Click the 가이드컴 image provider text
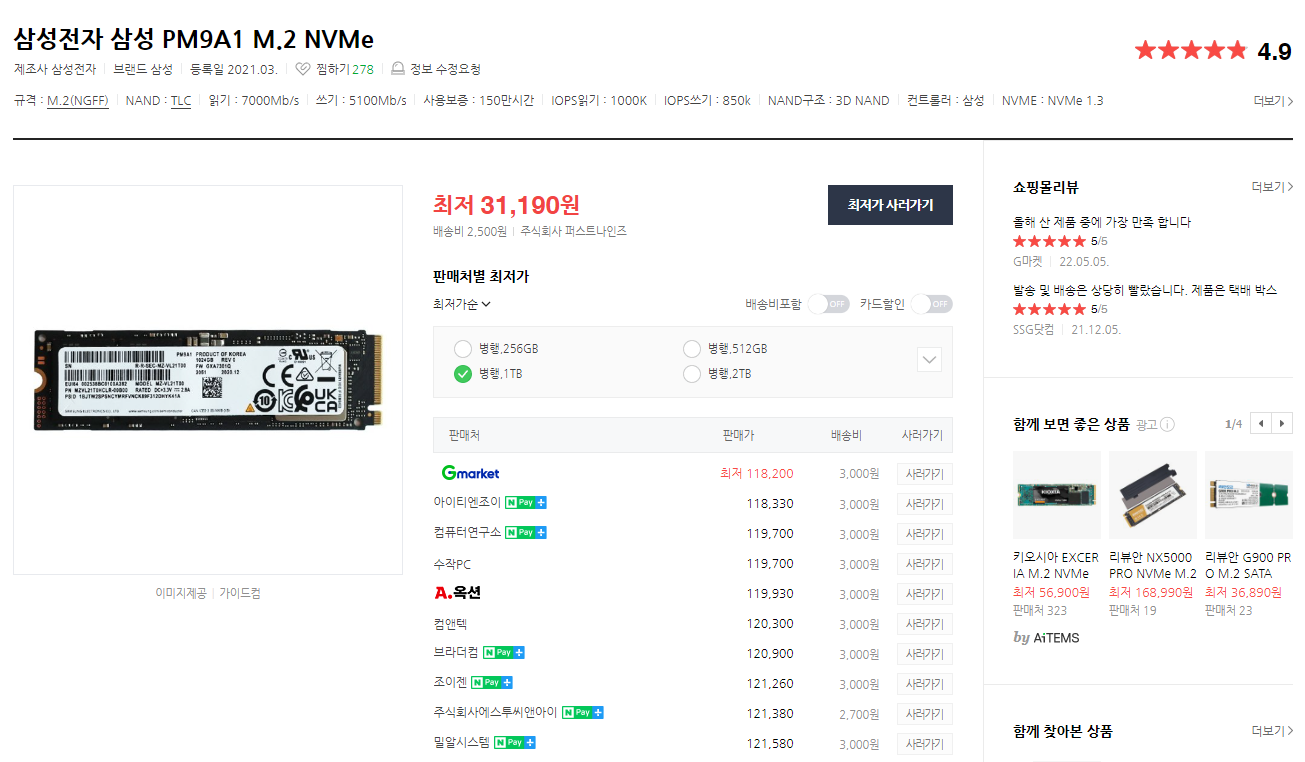Viewport: 1305px width, 762px height. point(240,593)
